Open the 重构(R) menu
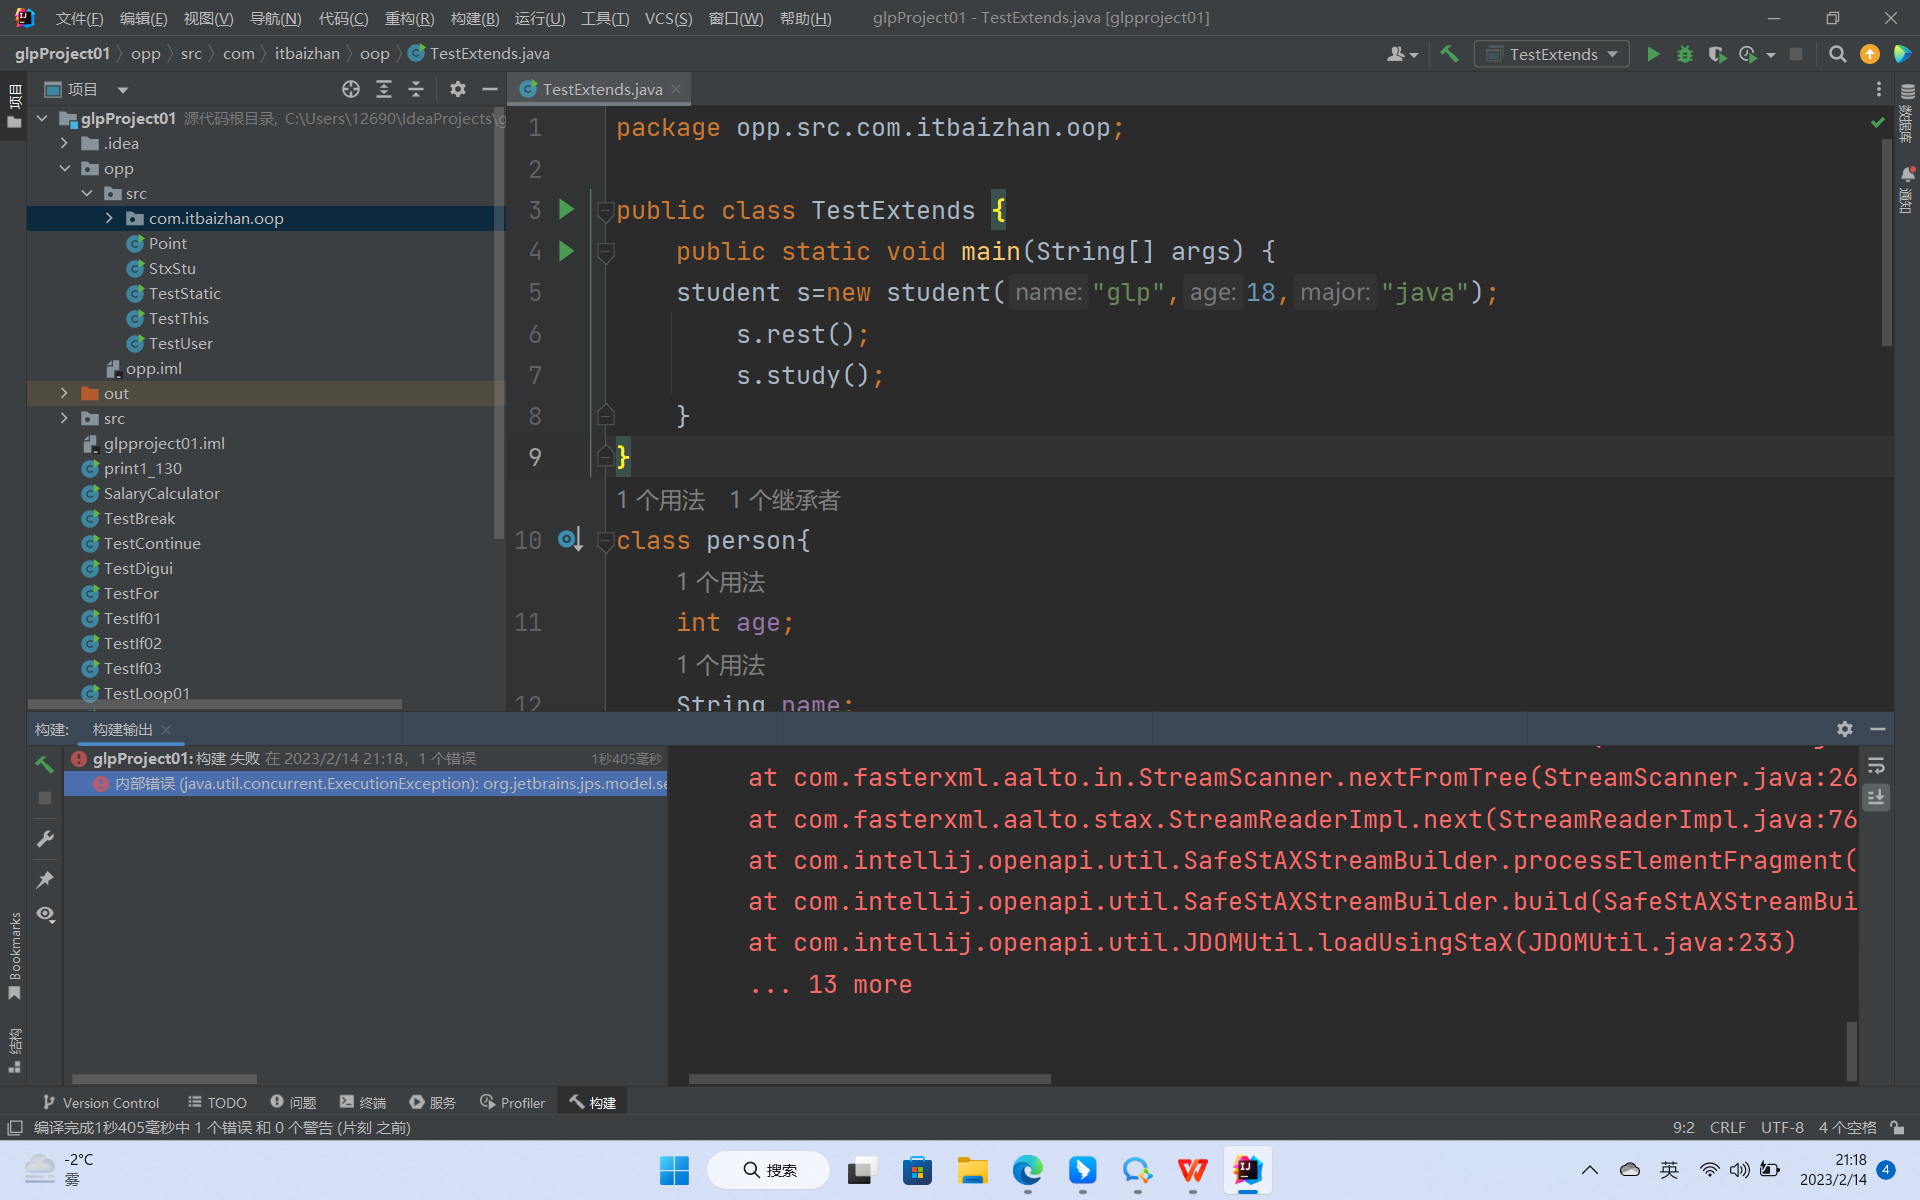 pos(409,18)
